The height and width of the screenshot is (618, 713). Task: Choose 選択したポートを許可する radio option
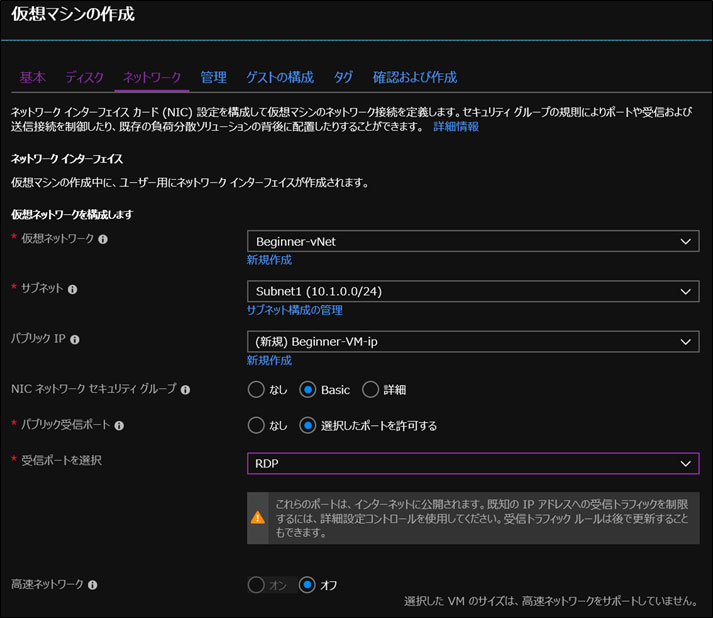(308, 425)
